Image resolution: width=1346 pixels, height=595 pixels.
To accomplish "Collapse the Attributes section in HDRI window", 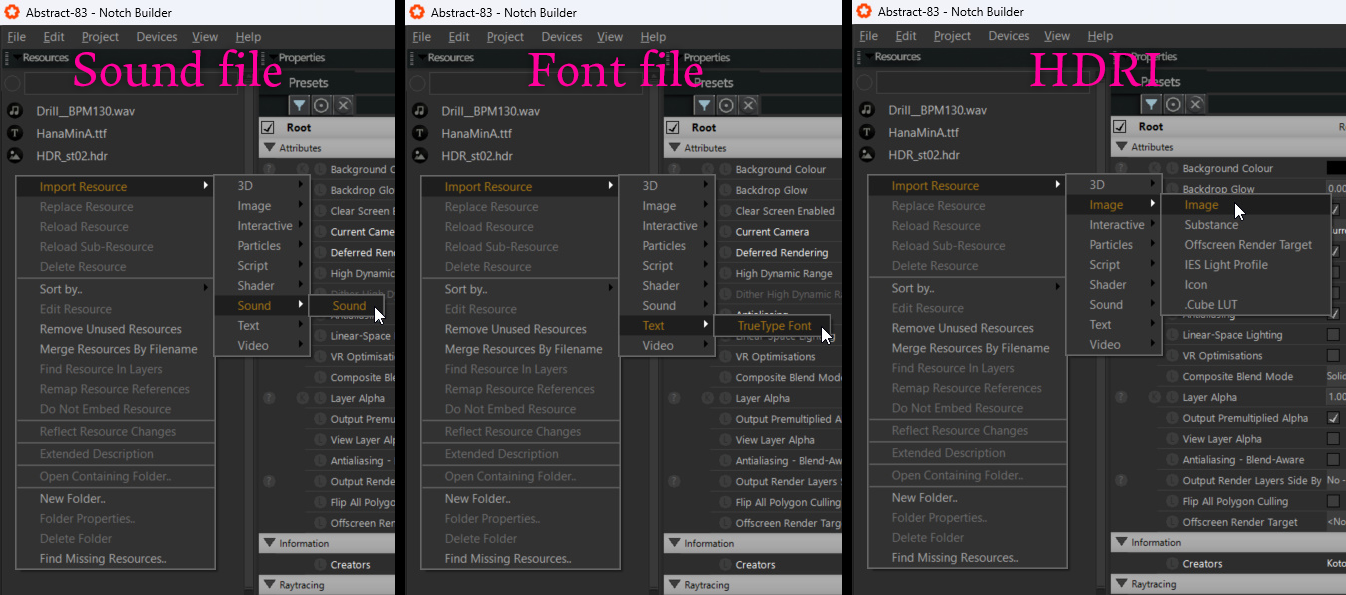I will 1121,146.
